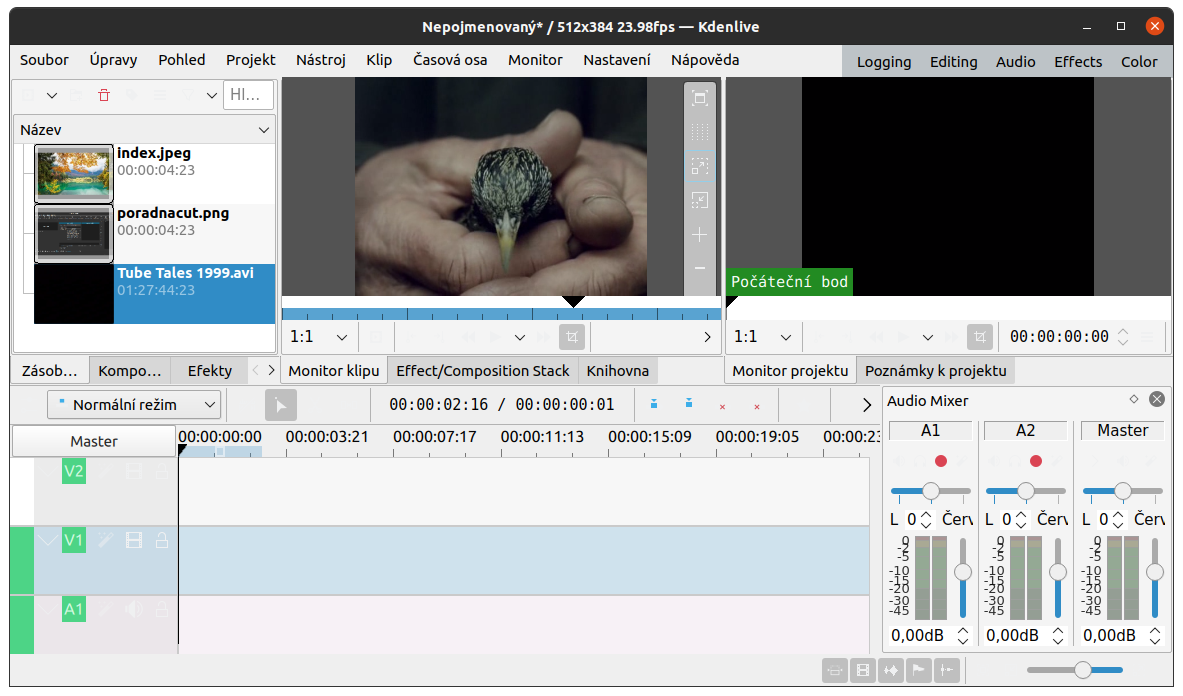Viewport: 1183px width, 696px height.
Task: Open the Poznámky k projektu tab
Action: [936, 371]
